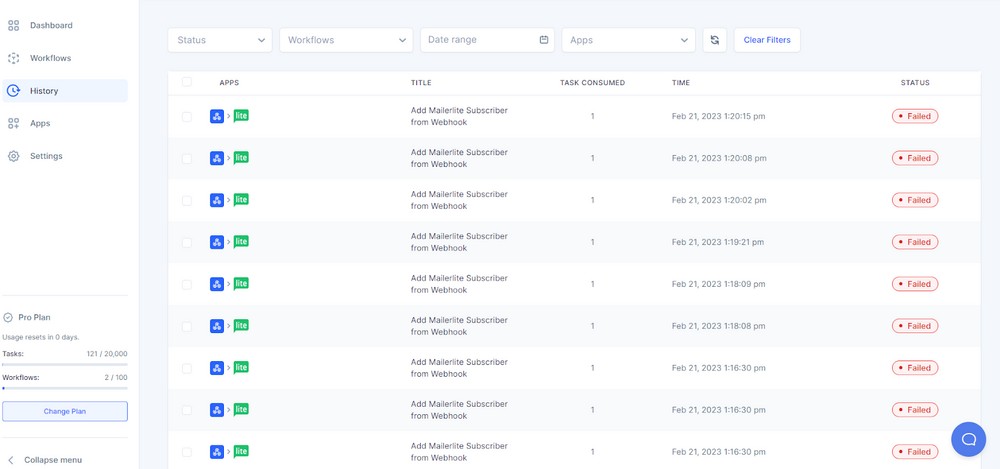Viewport: 1000px width, 469px height.
Task: Click '121 / 20,000' tasks usage value
Action: tap(107, 354)
